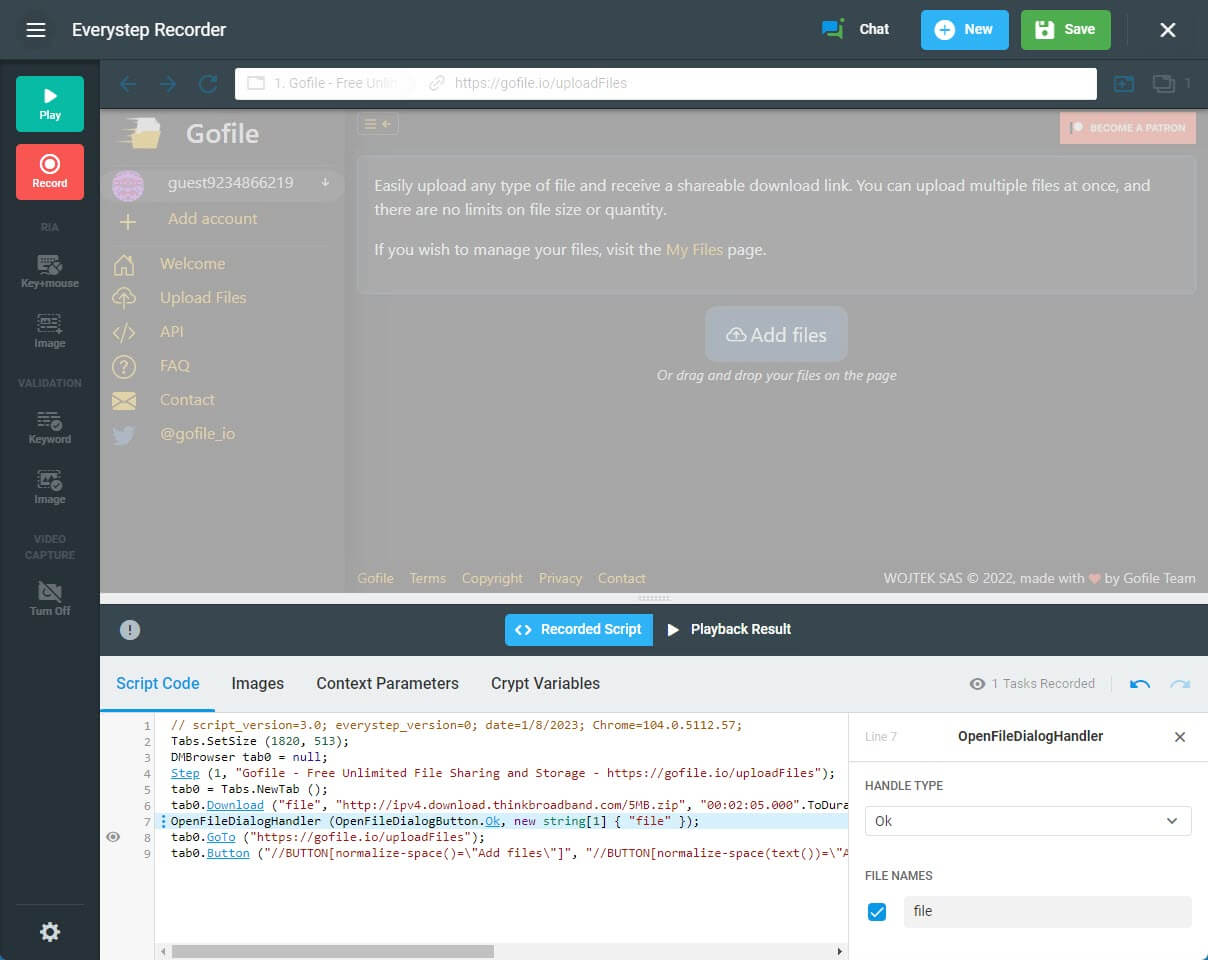Open Chat support
1208x960 pixels.
pos(855,30)
